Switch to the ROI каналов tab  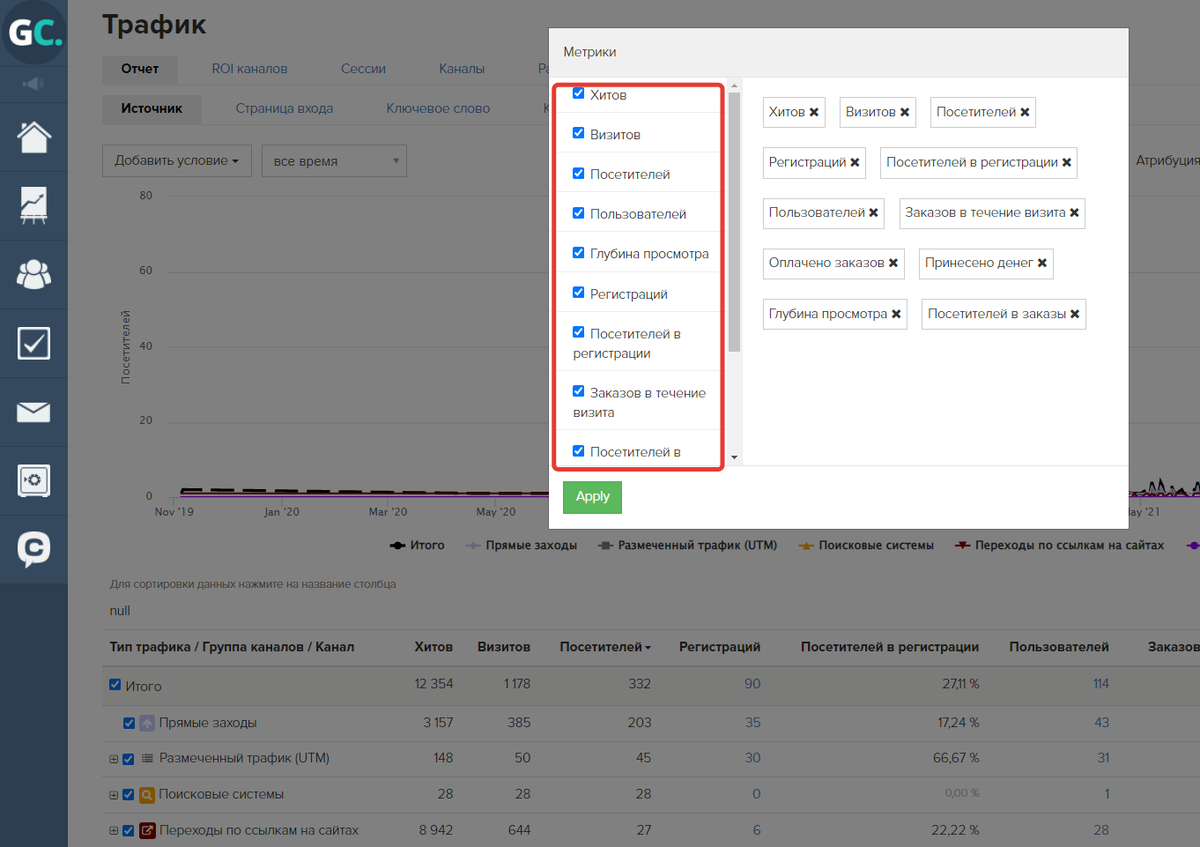pyautogui.click(x=249, y=69)
